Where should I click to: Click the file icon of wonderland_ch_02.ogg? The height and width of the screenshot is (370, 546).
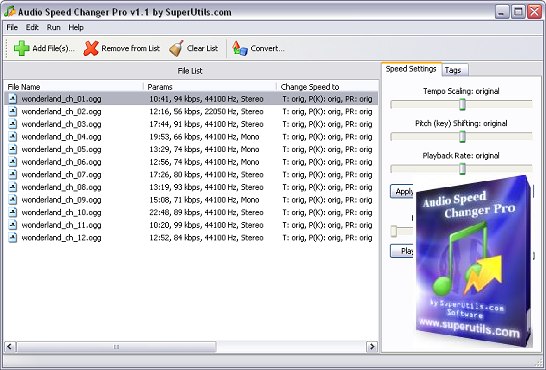click(x=13, y=111)
